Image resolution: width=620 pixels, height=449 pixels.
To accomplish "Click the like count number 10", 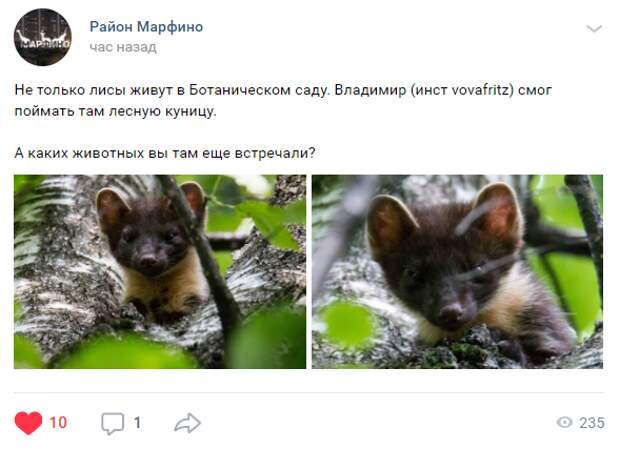I will click(58, 423).
